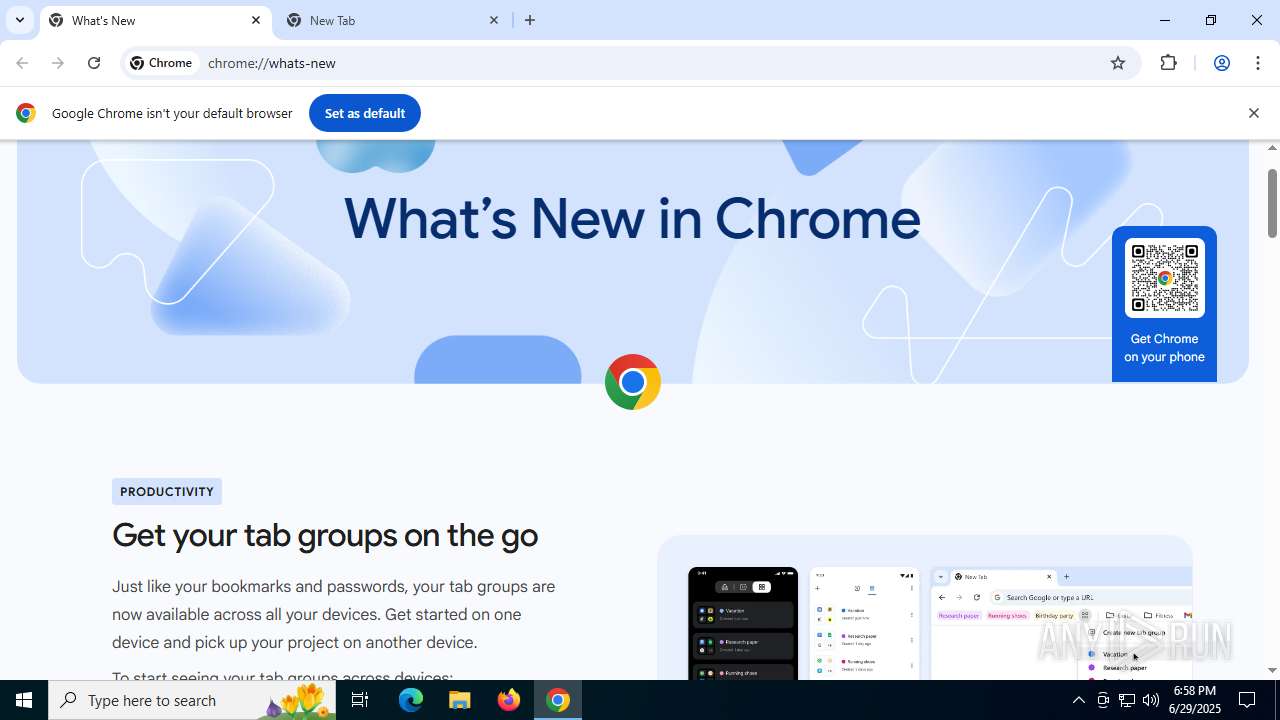1280x720 pixels.
Task: Open Chrome three-dot menu
Action: click(x=1258, y=63)
